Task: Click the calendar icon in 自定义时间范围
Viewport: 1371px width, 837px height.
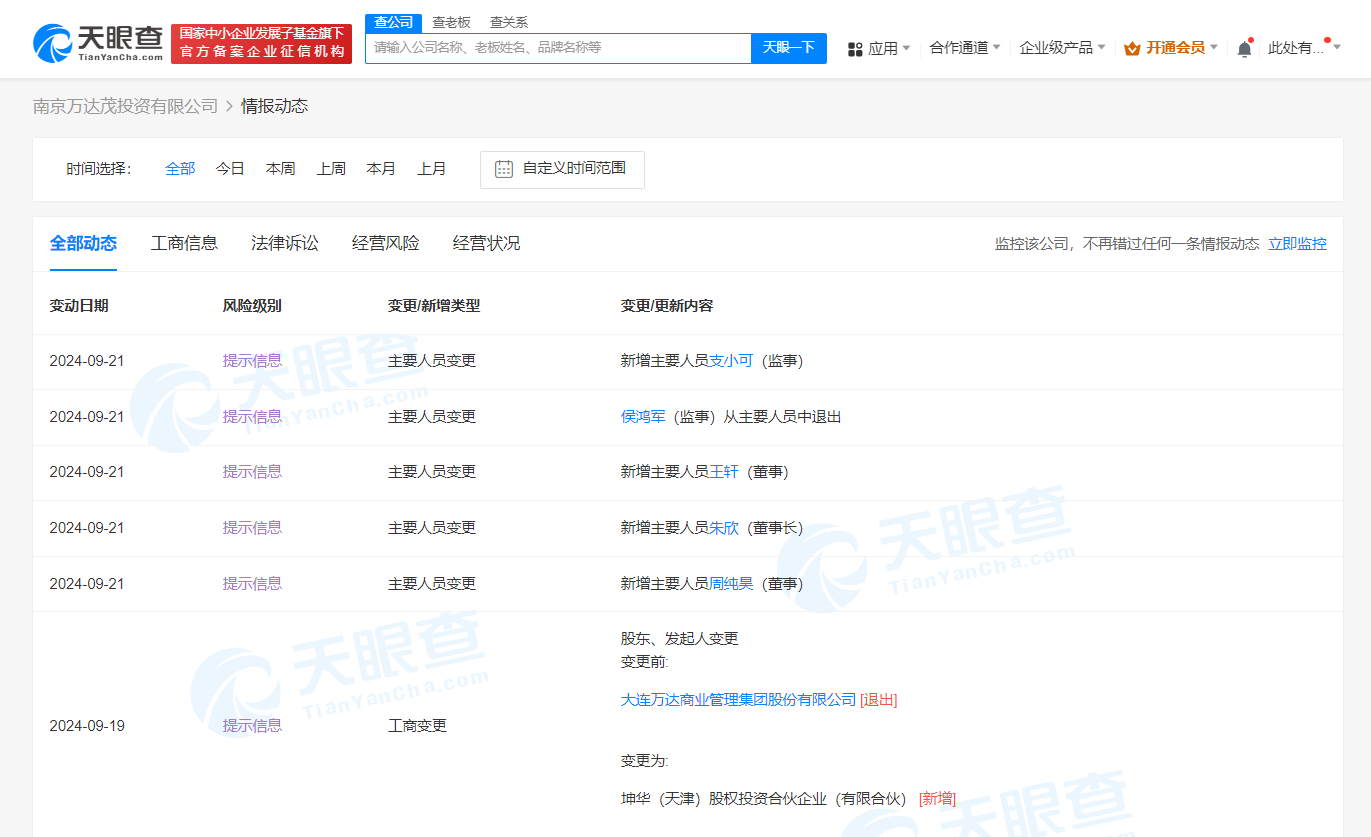Action: click(x=503, y=169)
